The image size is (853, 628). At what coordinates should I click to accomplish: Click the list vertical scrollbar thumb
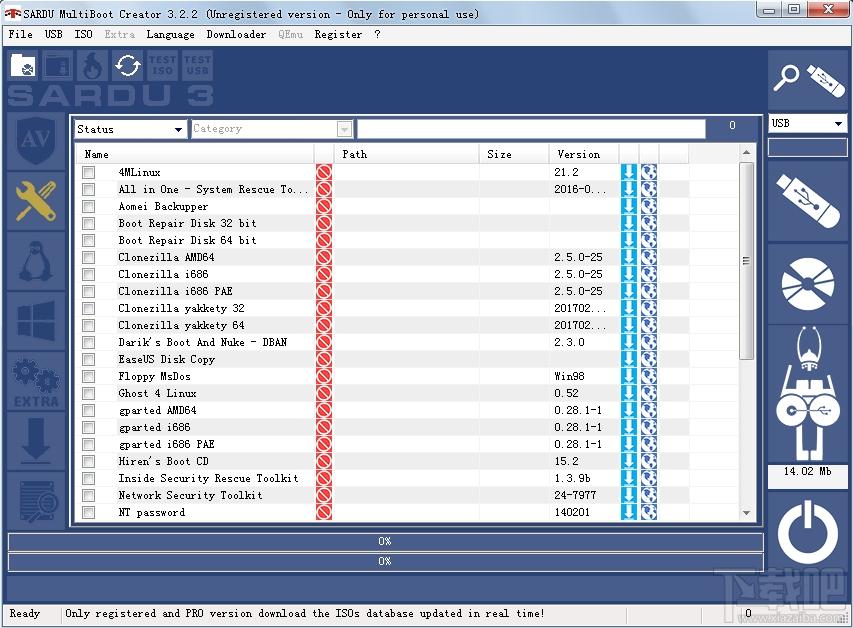click(x=746, y=261)
